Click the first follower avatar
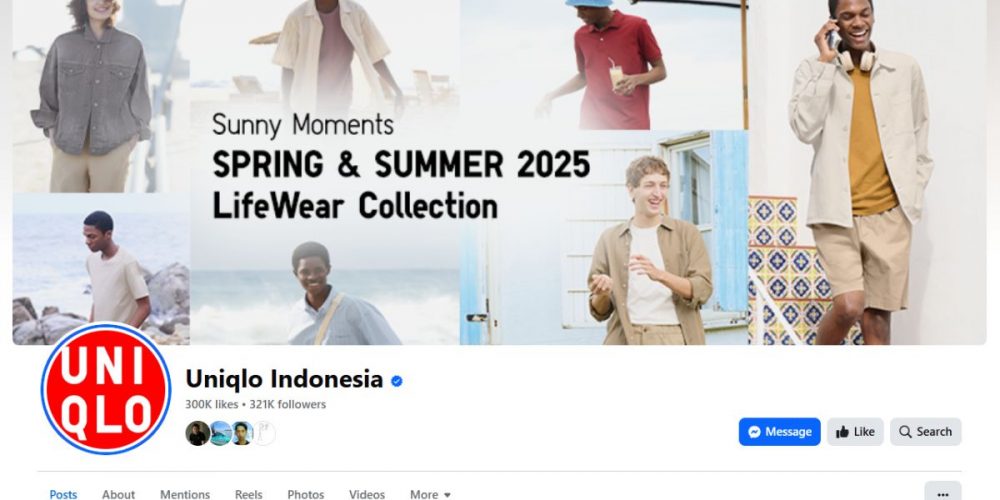Screen dimensions: 1000x500 click(x=197, y=433)
